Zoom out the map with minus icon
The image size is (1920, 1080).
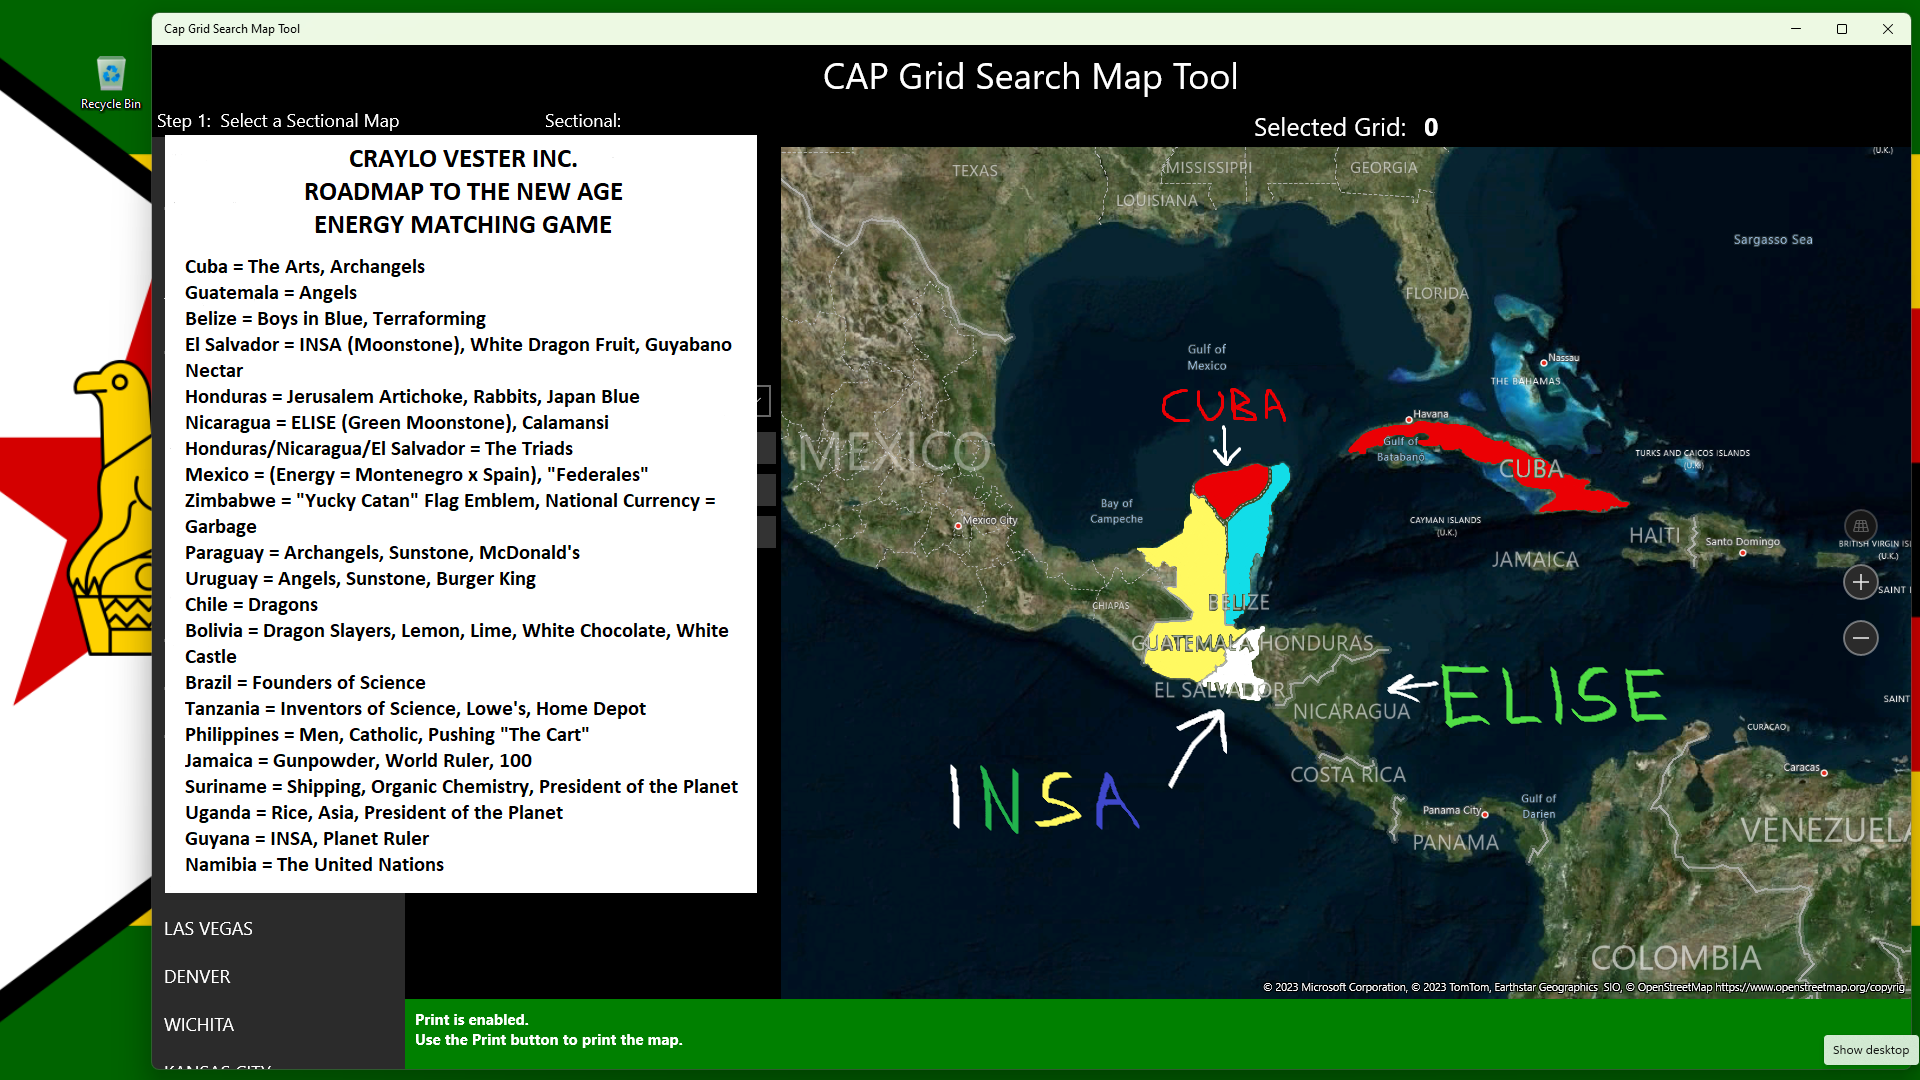tap(1860, 638)
